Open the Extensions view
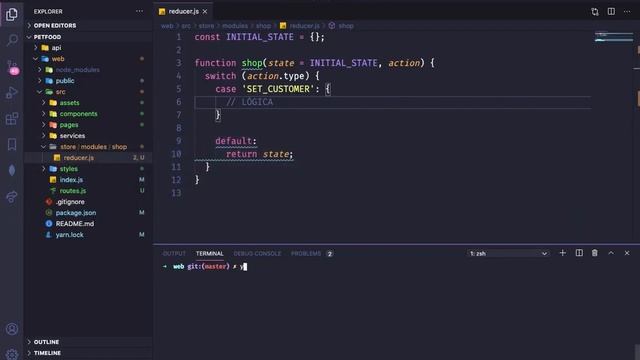The width and height of the screenshot is (640, 360). 12,119
